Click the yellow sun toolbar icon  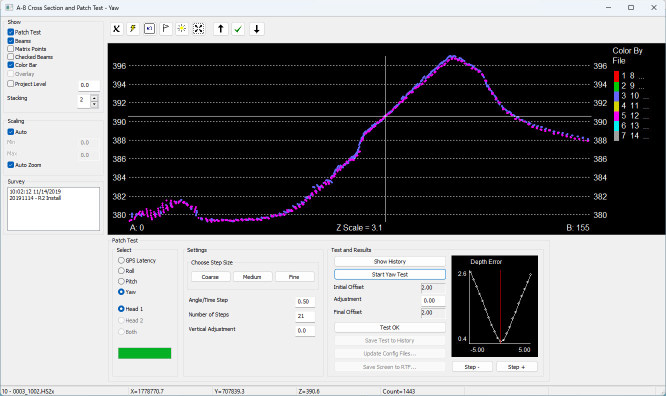pos(182,29)
